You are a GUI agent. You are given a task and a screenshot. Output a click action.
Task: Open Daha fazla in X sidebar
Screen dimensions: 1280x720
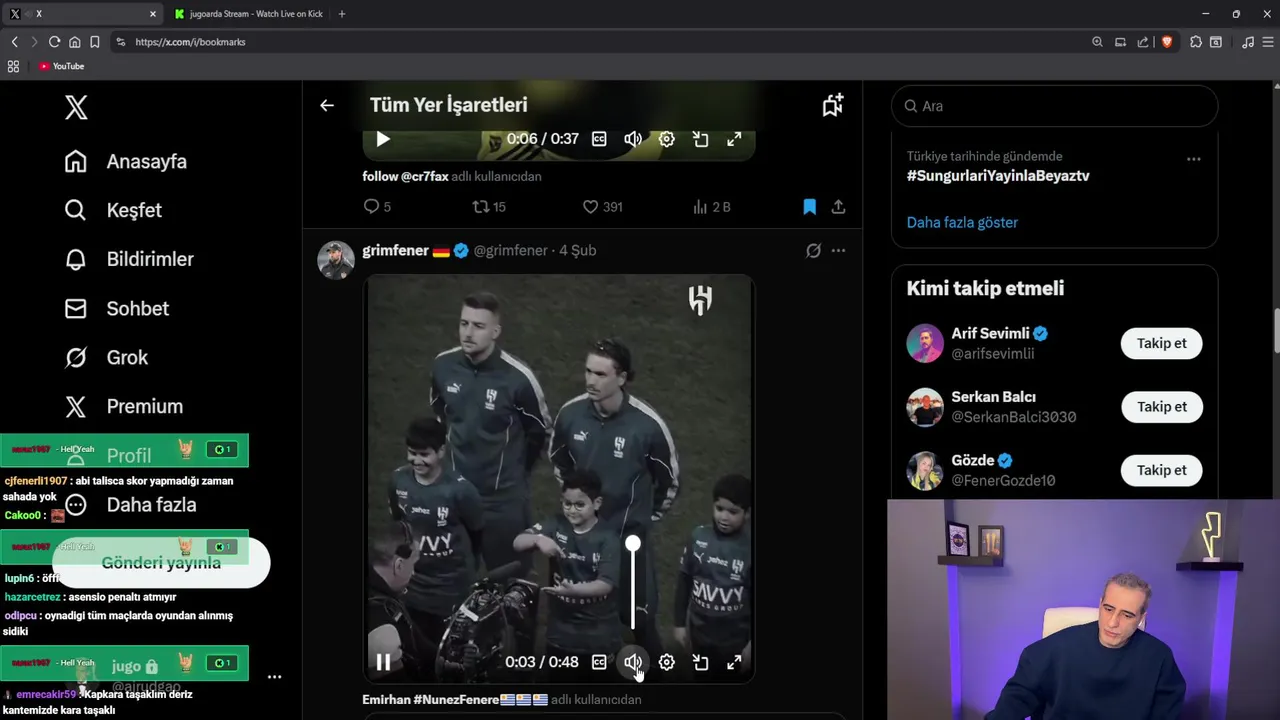coord(130,505)
